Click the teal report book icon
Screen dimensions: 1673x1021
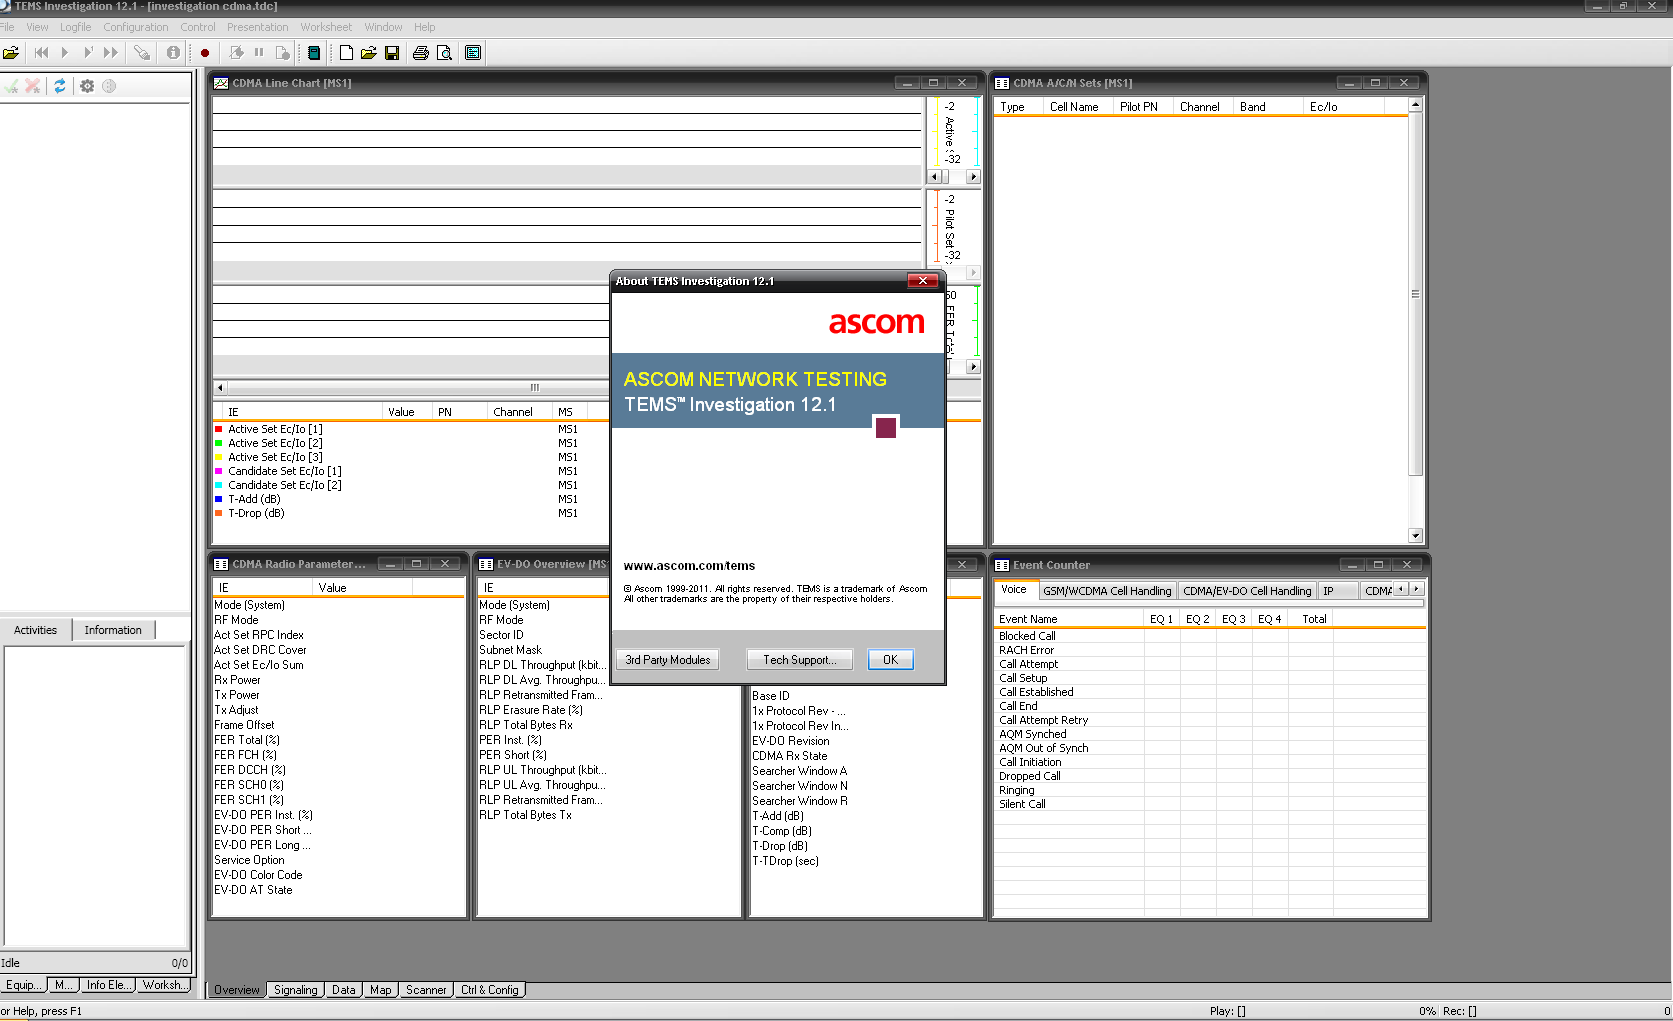click(x=314, y=53)
